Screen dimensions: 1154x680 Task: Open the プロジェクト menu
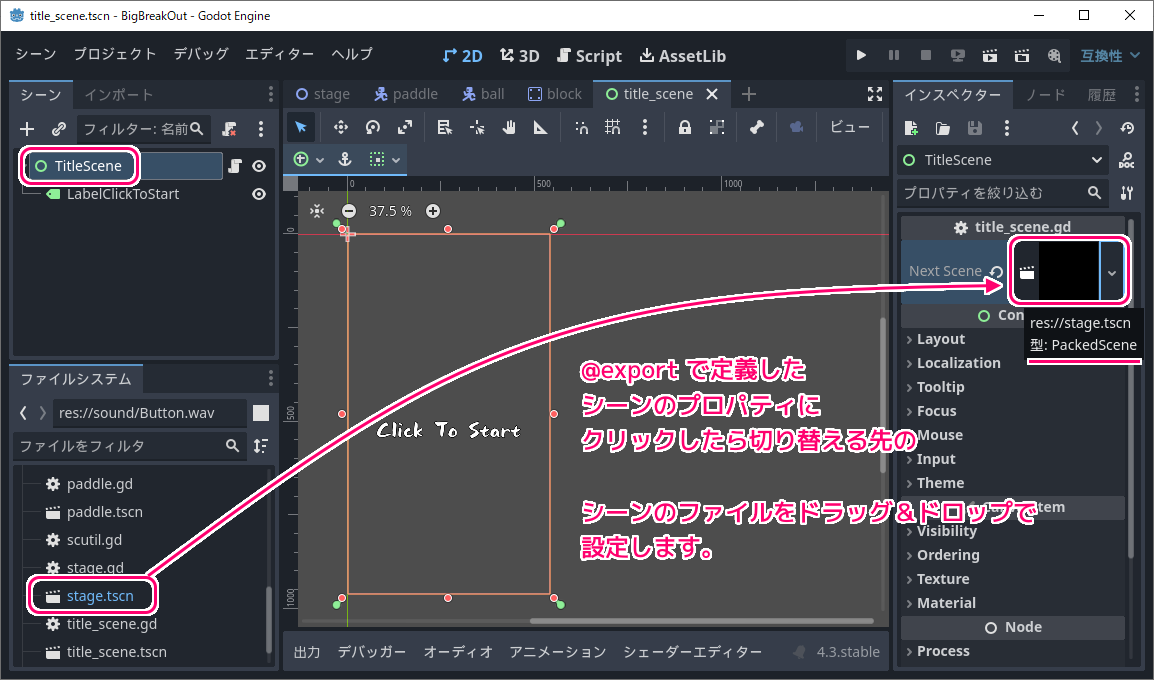(115, 54)
